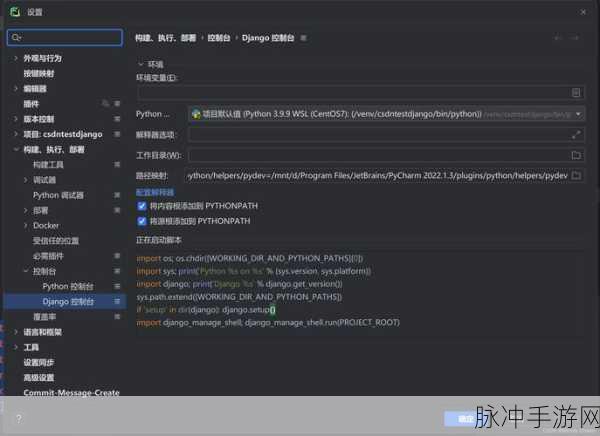600x436 pixels.
Task: Select 受信任的位置 settings page
Action: tap(56, 241)
